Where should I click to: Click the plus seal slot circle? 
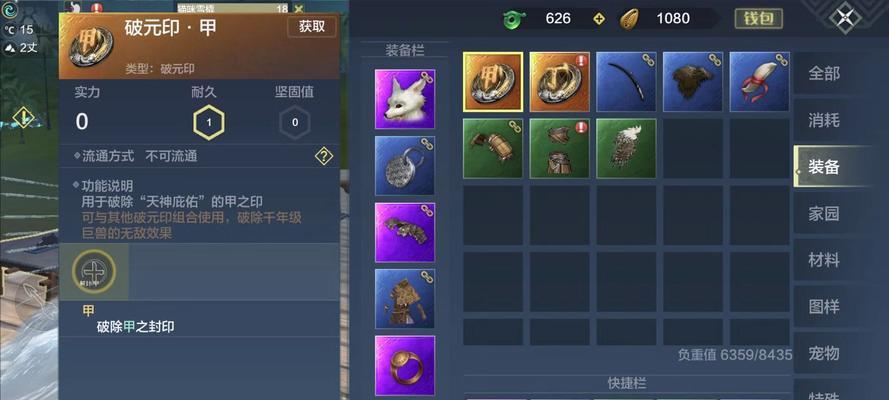click(x=94, y=271)
